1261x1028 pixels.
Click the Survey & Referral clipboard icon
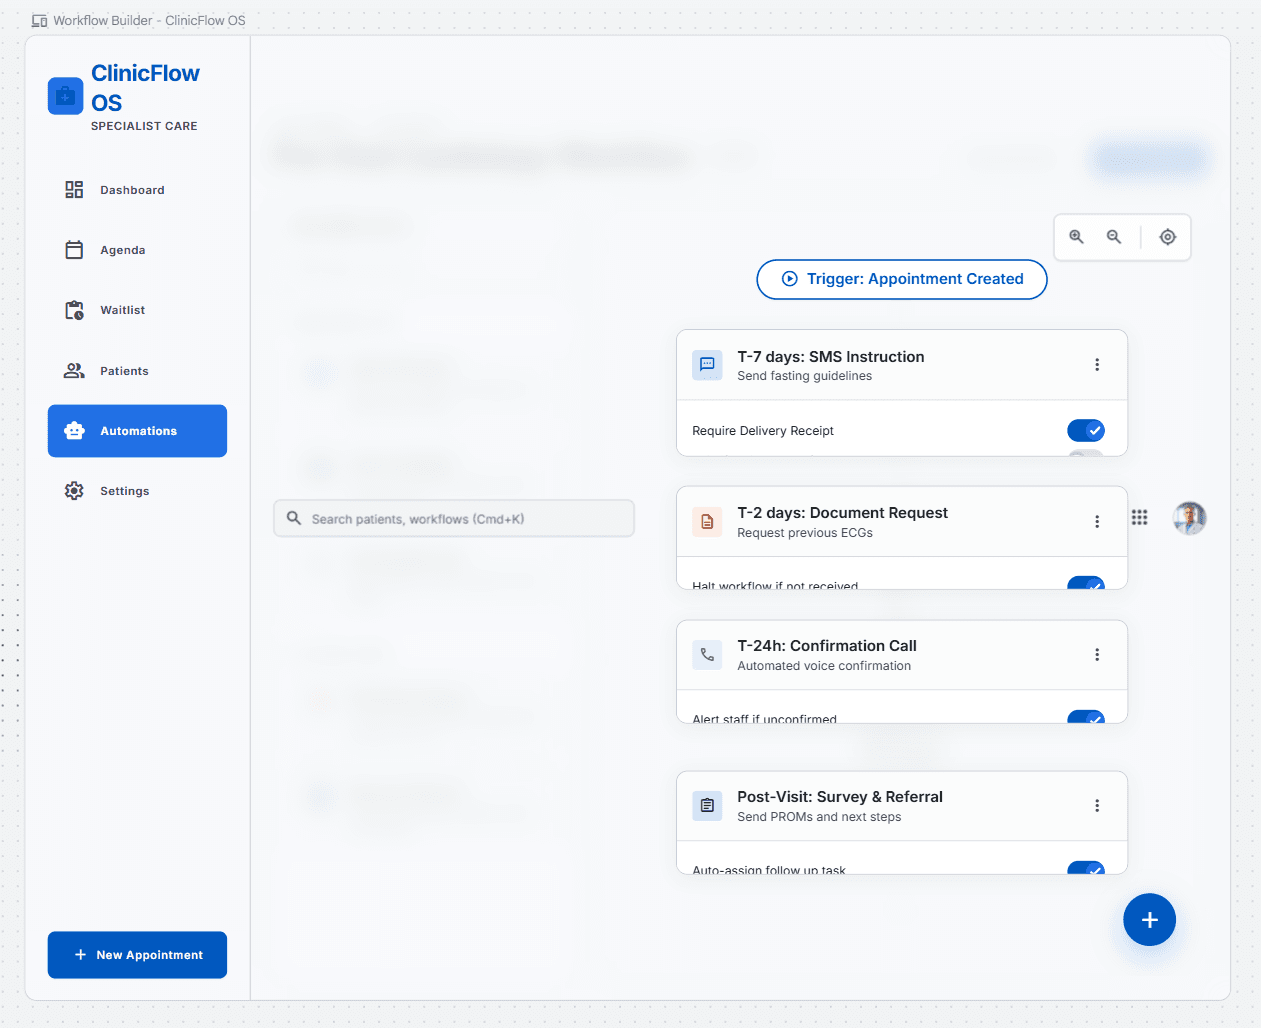tap(707, 805)
